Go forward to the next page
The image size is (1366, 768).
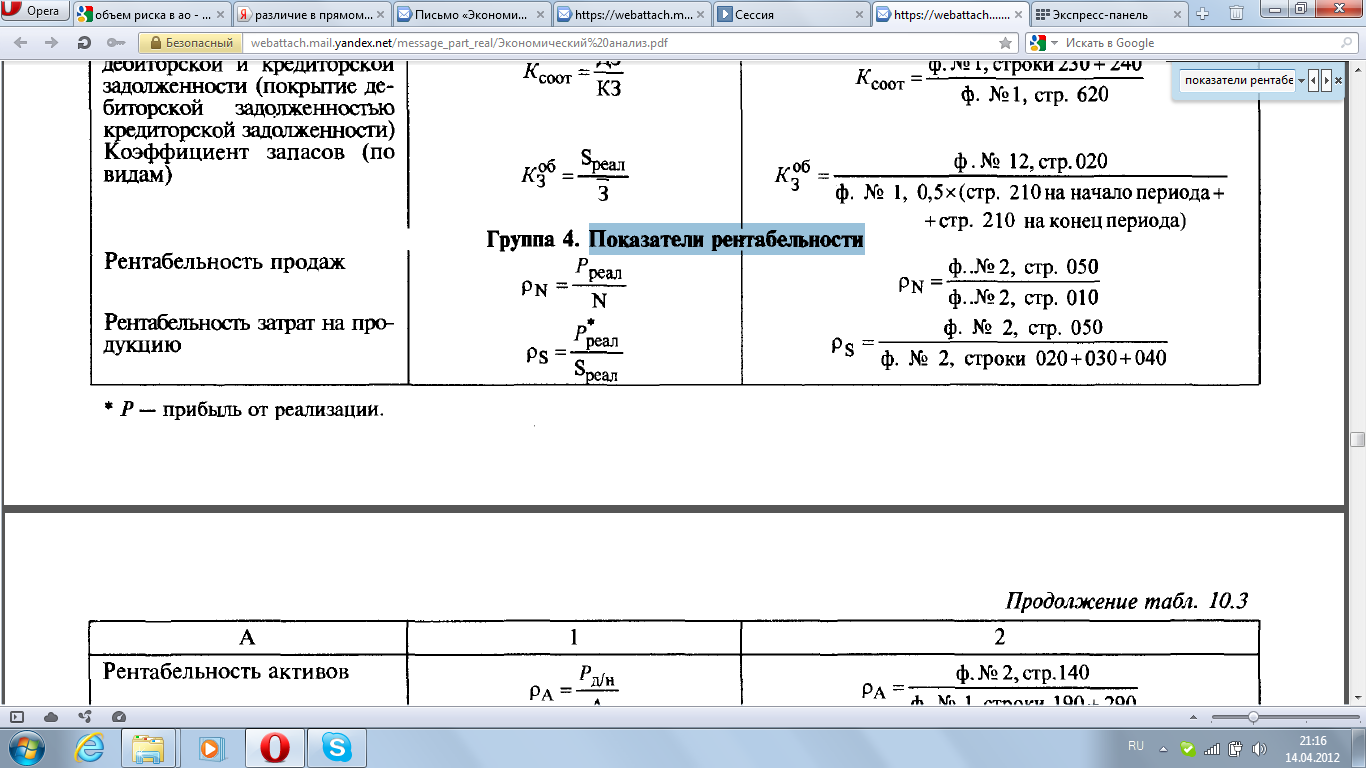point(52,43)
